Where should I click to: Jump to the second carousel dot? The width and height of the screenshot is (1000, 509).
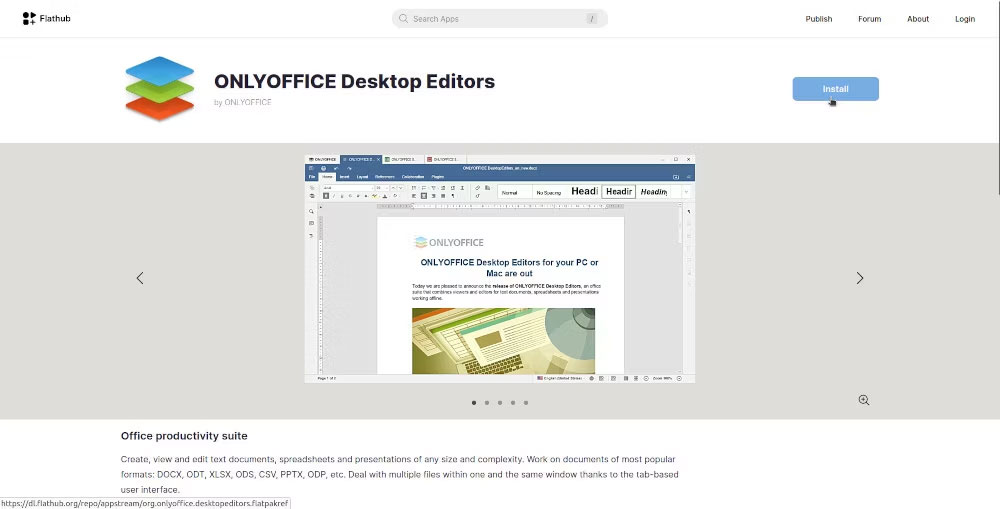click(487, 402)
